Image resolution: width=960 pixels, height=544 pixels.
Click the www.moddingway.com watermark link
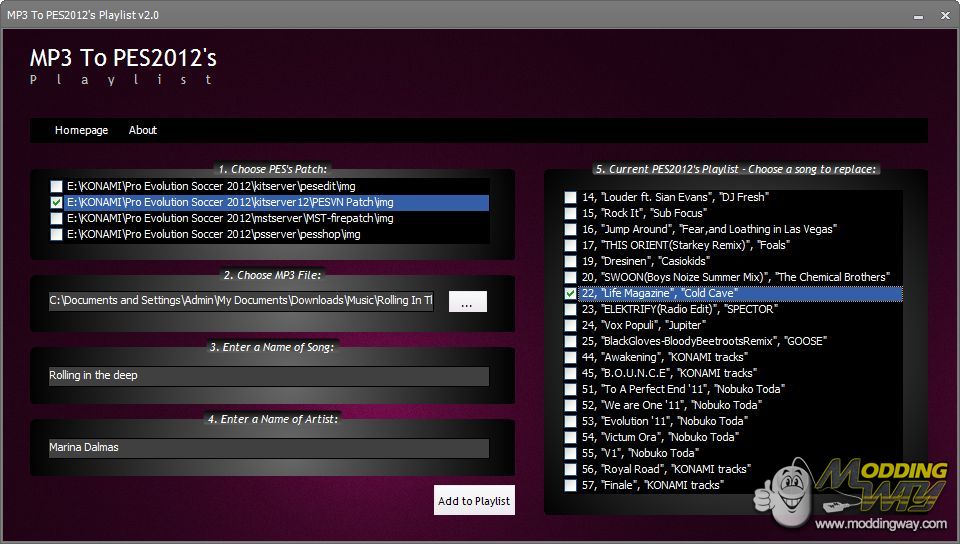click(880, 524)
